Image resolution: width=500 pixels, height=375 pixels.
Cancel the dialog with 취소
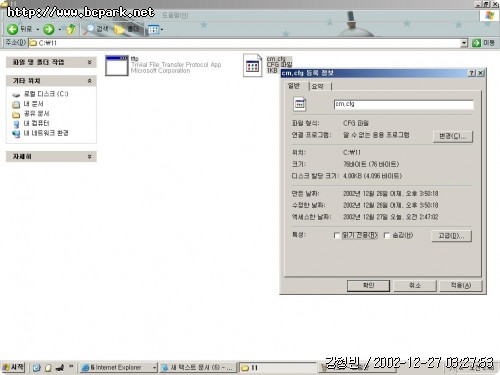415,286
